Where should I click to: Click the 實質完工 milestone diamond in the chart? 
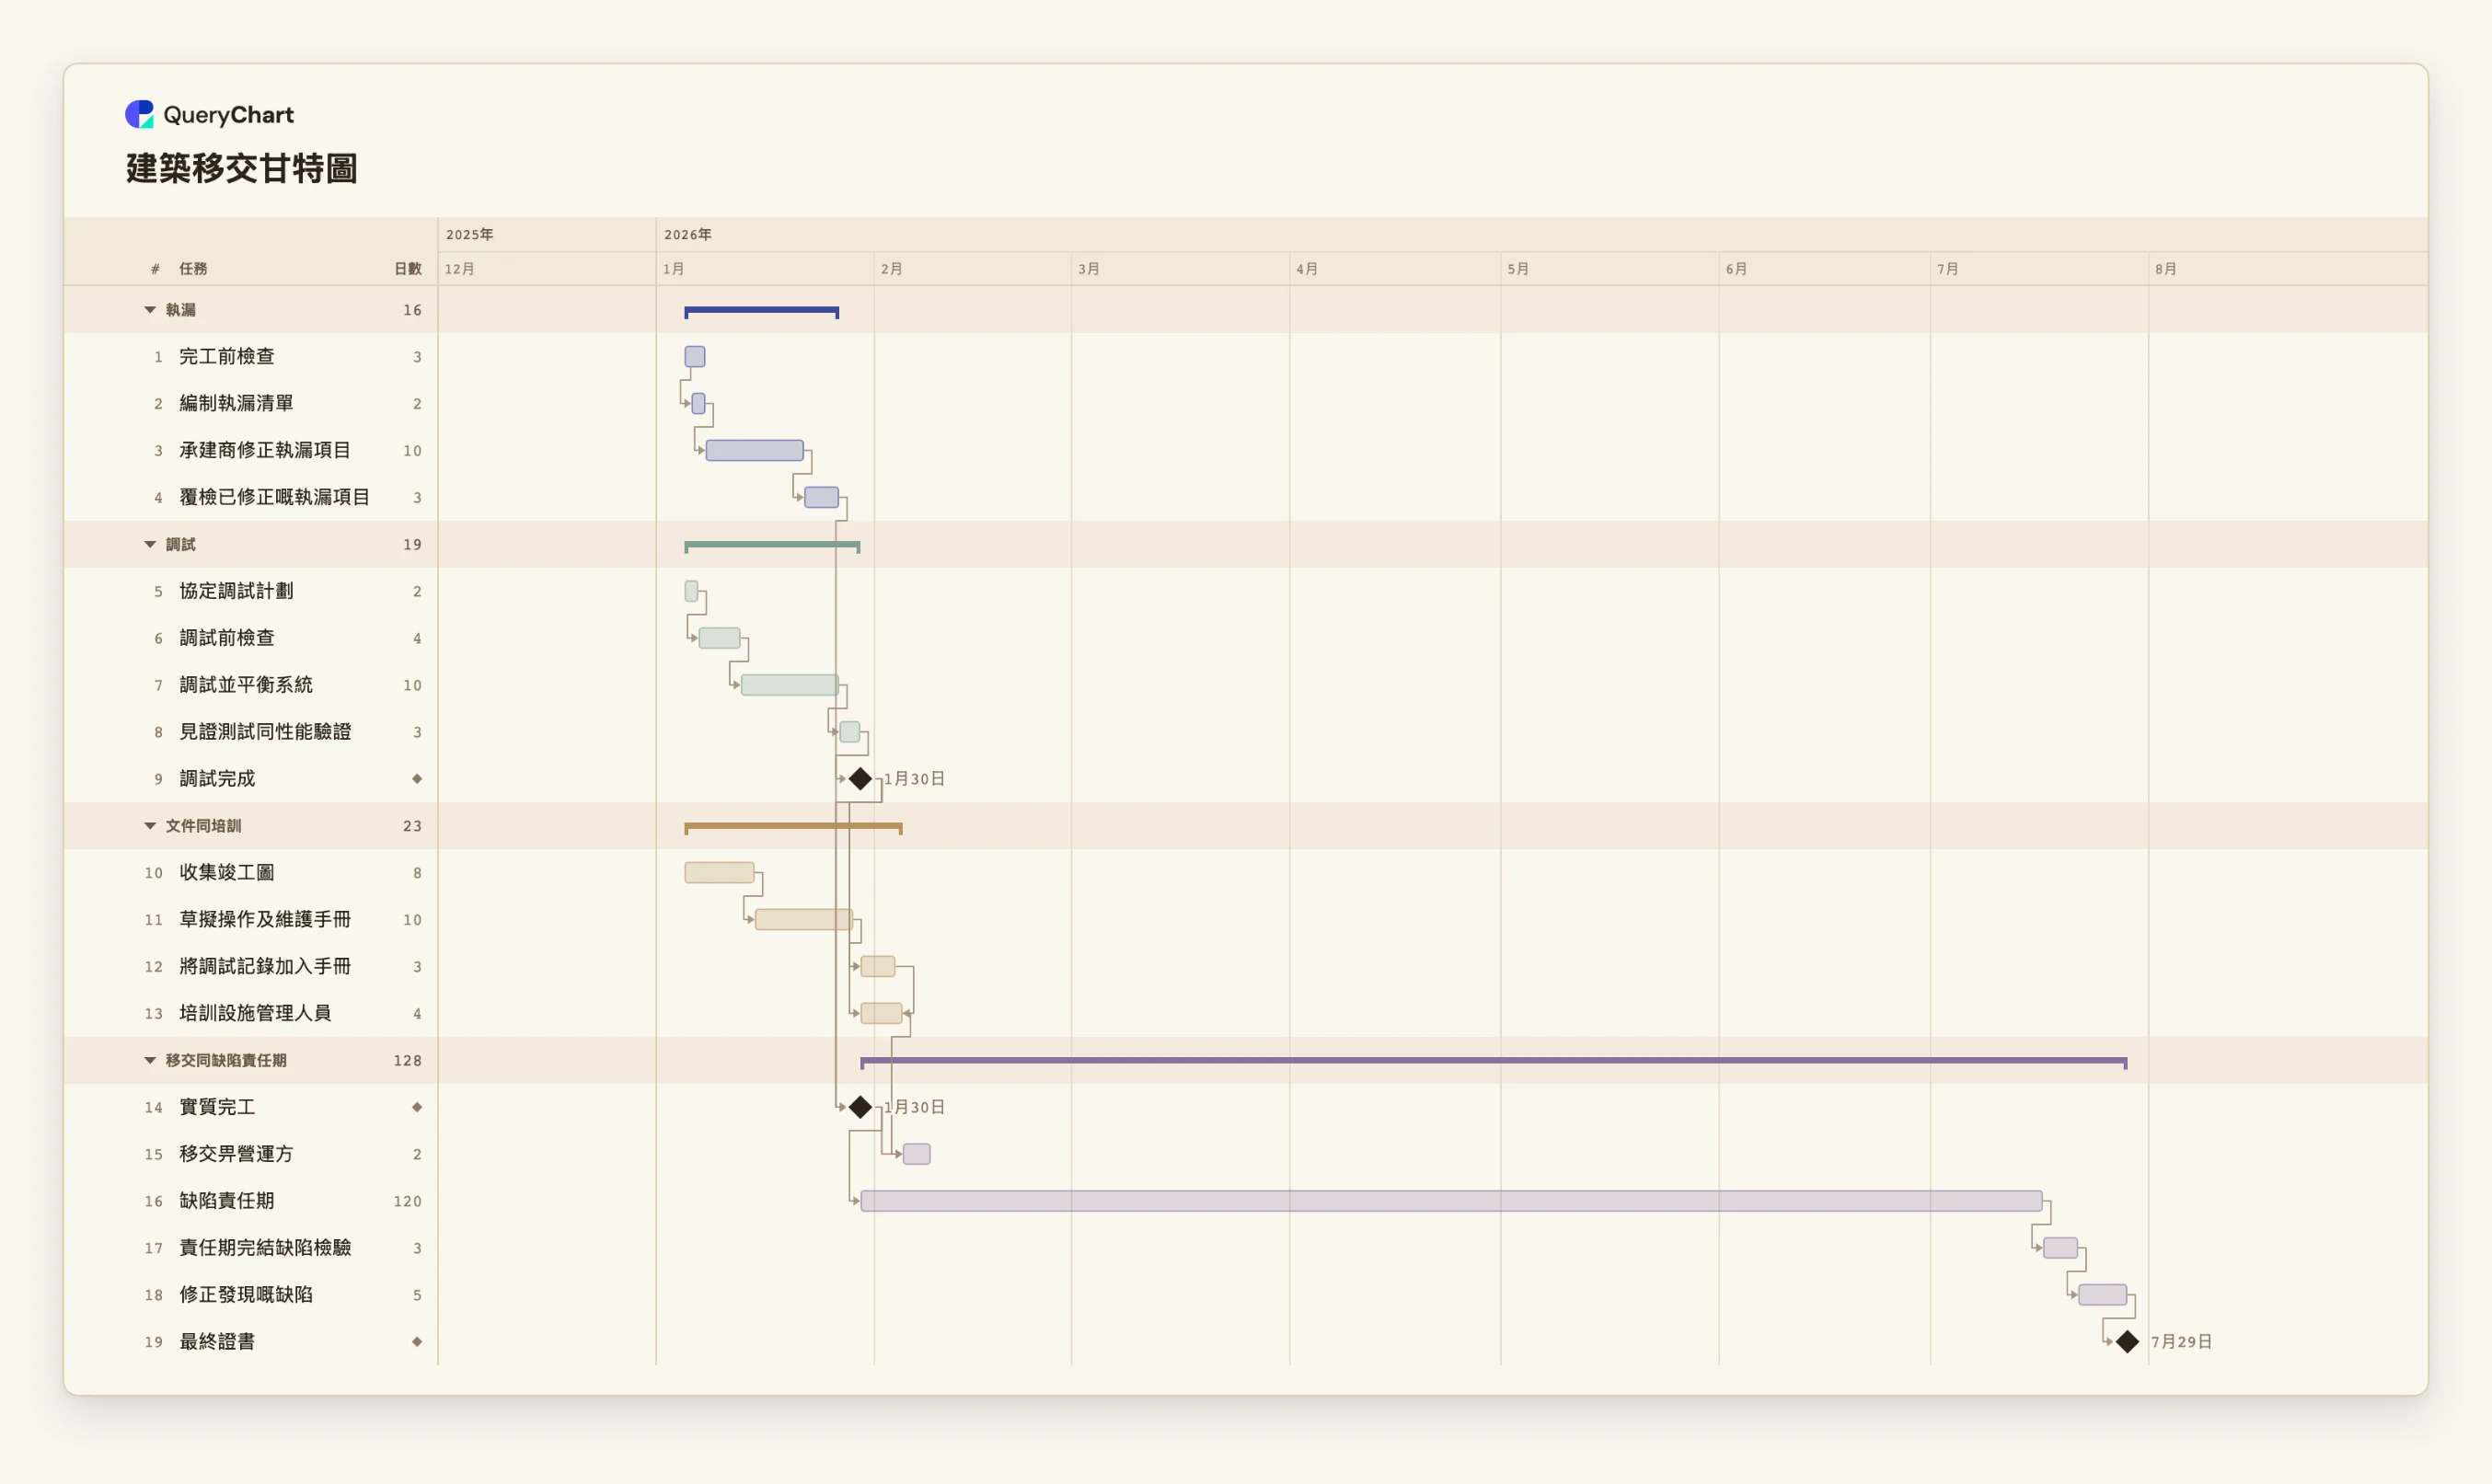pos(860,1107)
